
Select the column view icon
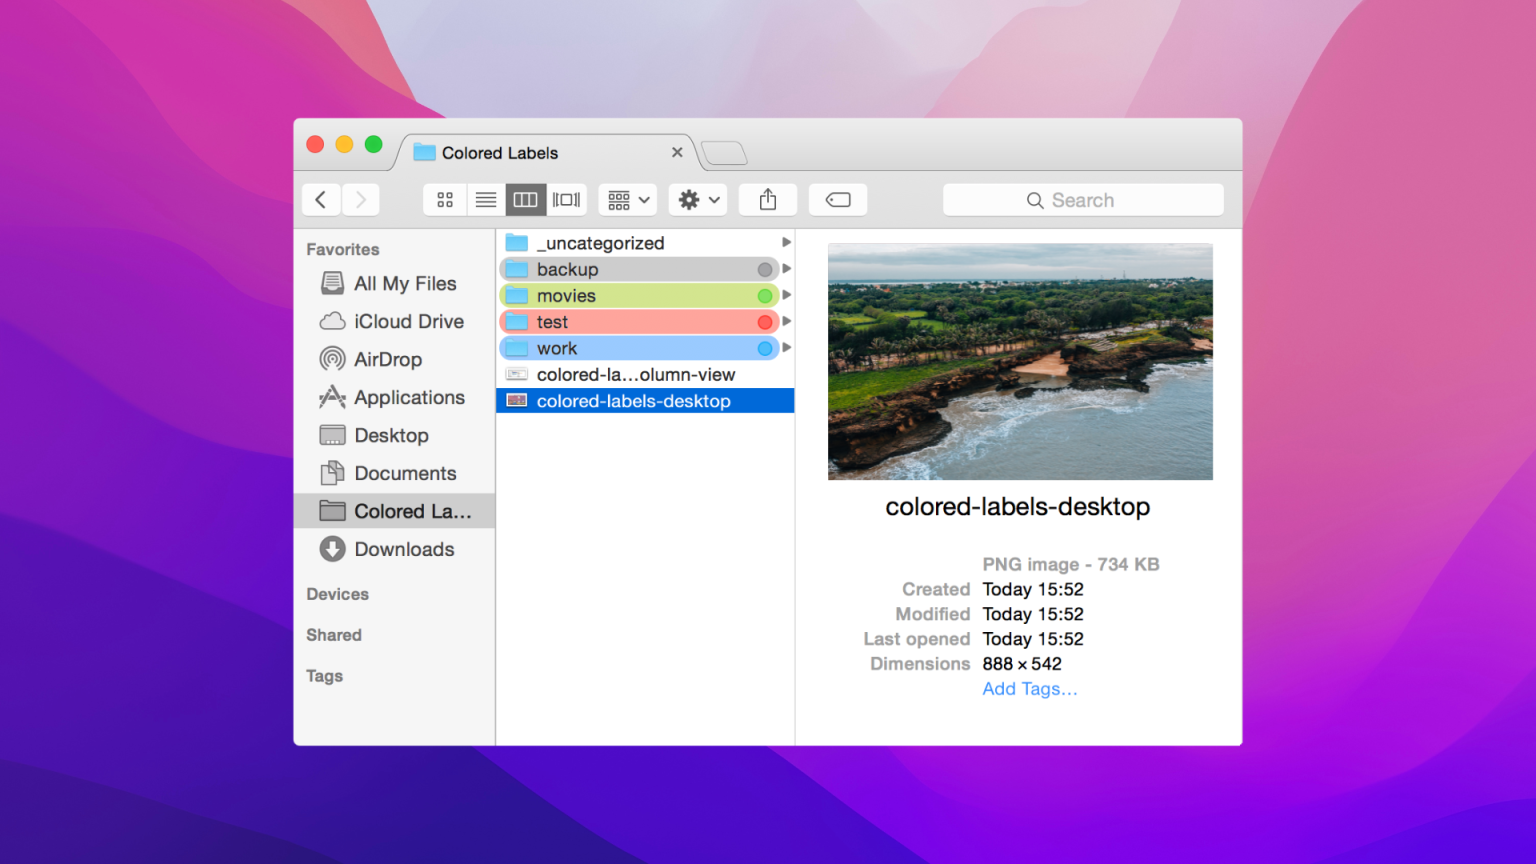click(x=525, y=199)
